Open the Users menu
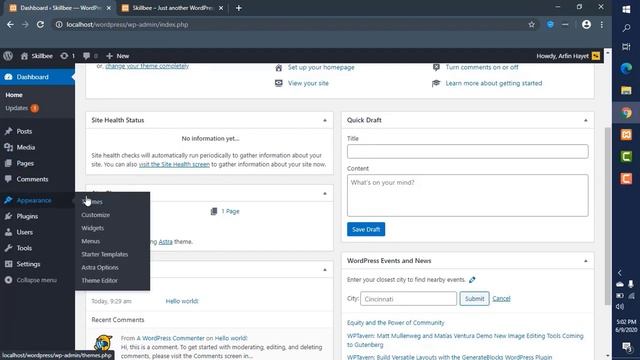The width and height of the screenshot is (640, 360). click(24, 232)
